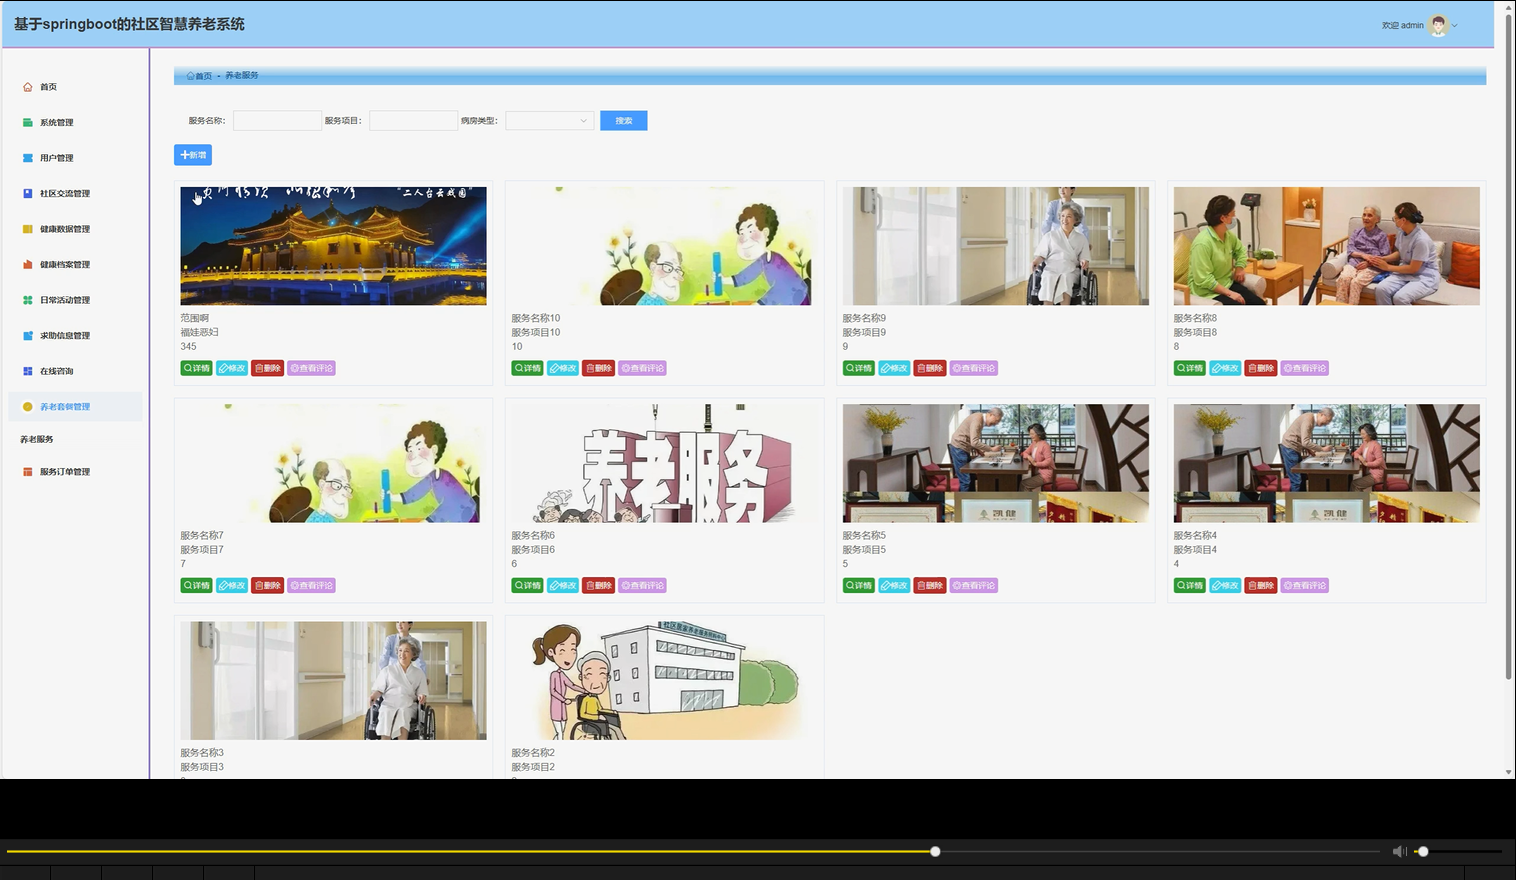This screenshot has width=1516, height=880.
Task: Click the 健康数据管理 sidebar icon
Action: (x=28, y=229)
